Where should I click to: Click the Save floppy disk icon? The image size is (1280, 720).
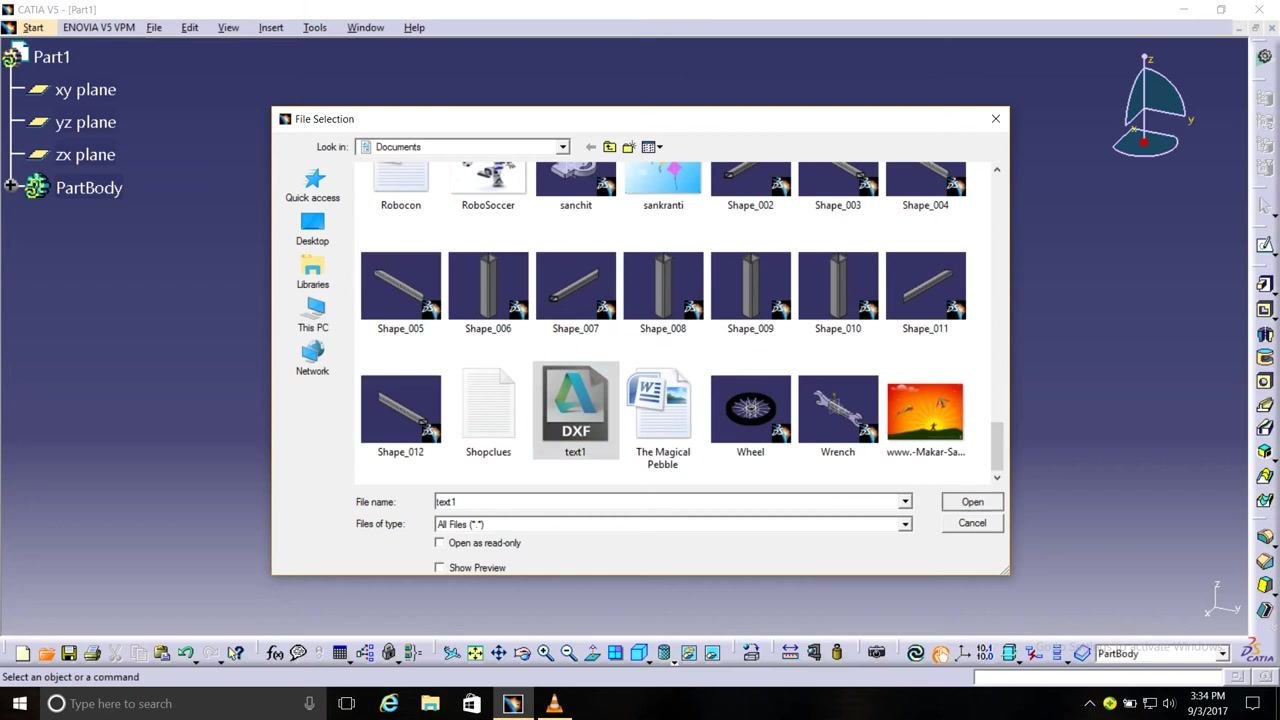69,653
